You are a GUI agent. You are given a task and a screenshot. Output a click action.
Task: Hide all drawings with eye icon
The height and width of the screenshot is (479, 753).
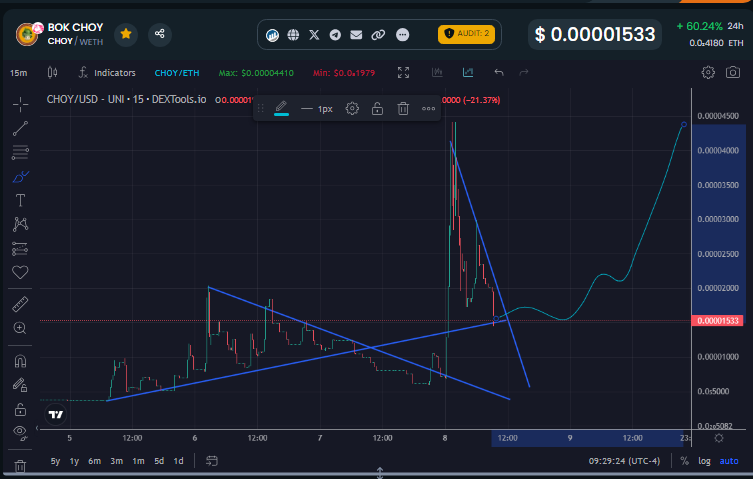point(20,431)
